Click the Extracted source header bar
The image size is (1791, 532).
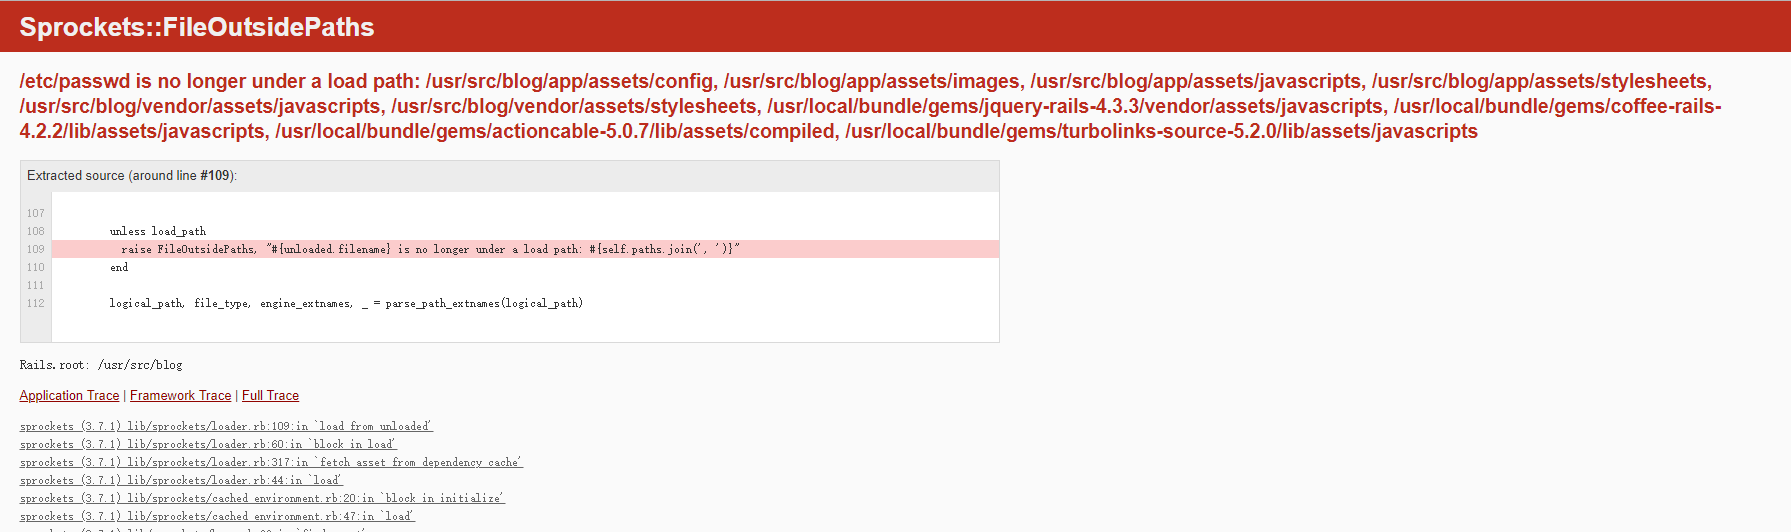510,176
